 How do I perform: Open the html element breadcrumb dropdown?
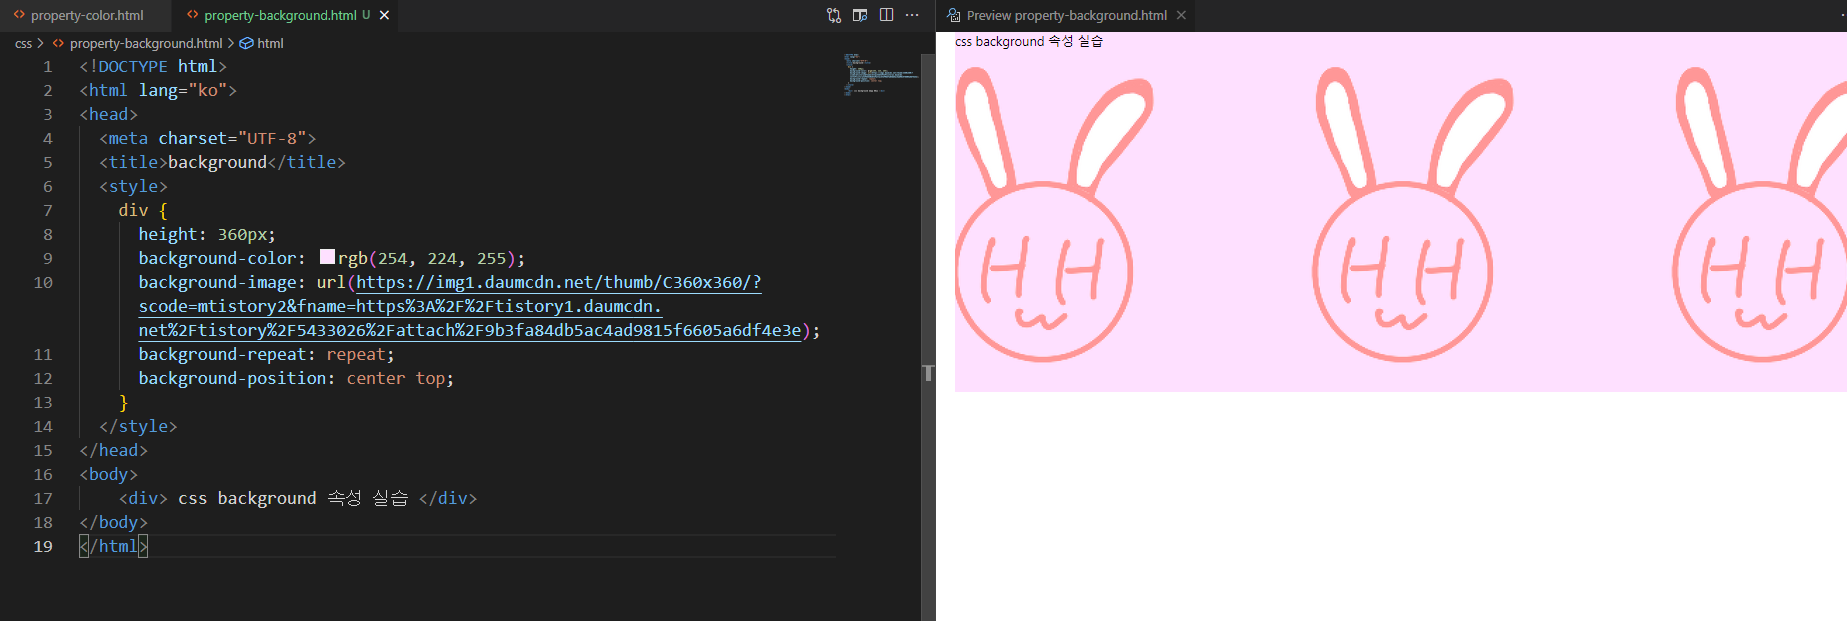[x=270, y=43]
